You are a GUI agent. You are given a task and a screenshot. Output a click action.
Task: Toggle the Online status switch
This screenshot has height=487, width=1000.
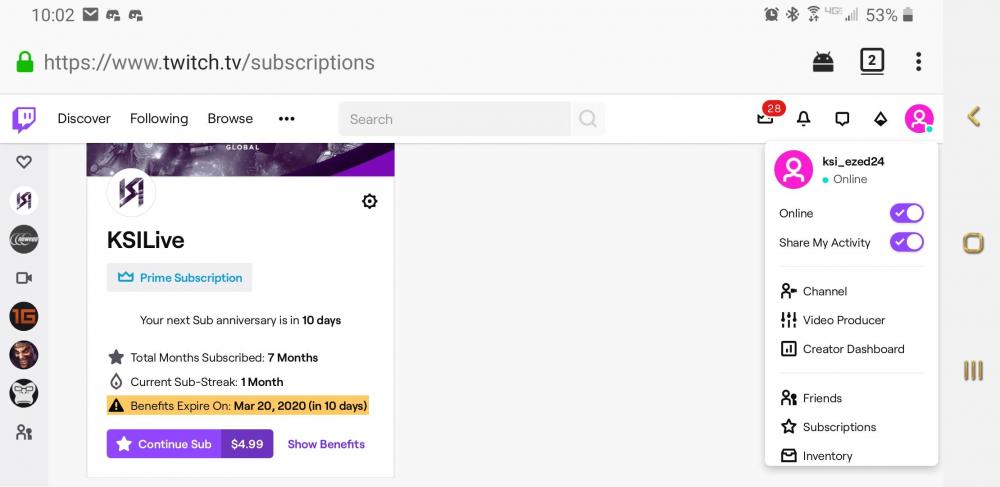pos(906,213)
